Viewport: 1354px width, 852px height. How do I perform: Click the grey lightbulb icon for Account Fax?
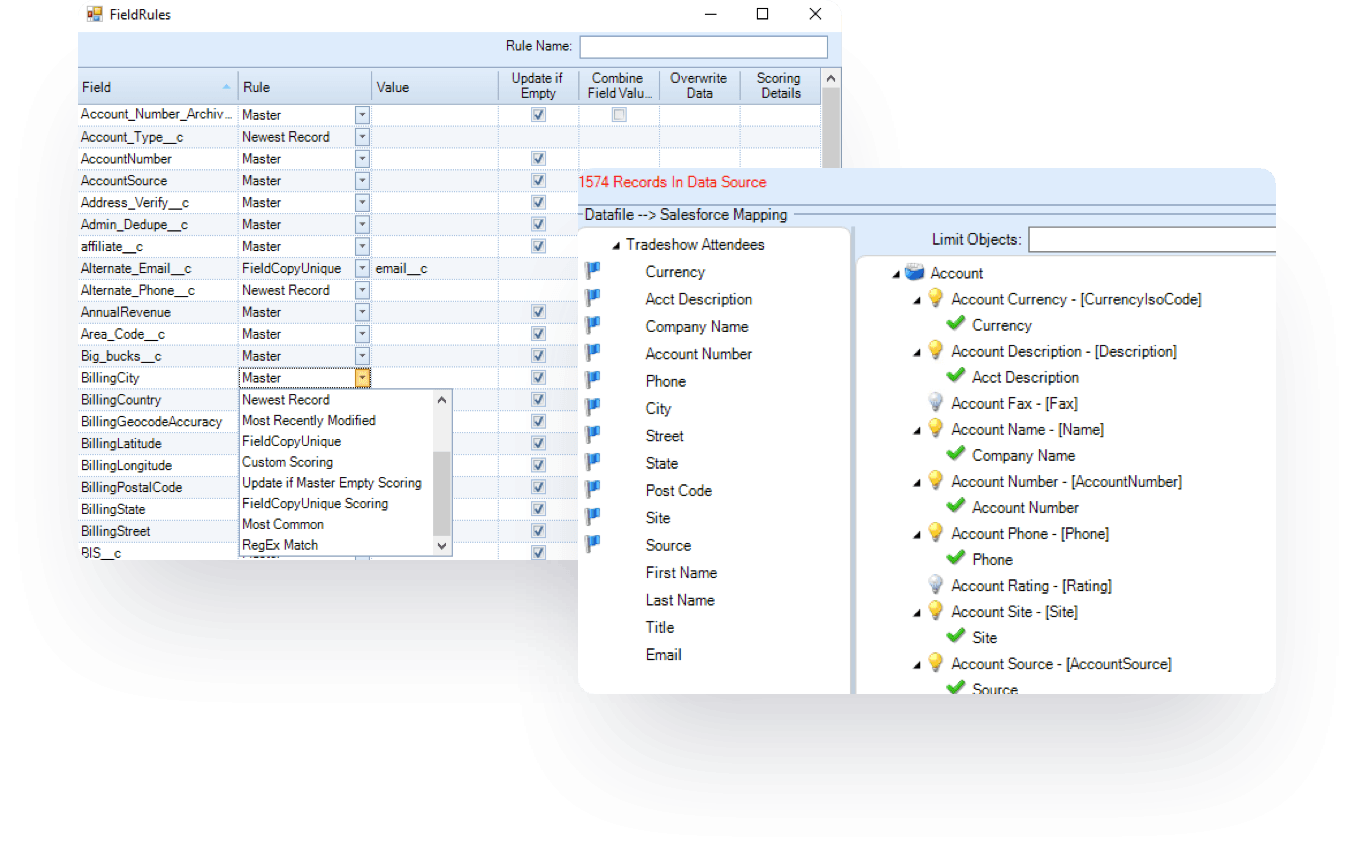(x=935, y=402)
